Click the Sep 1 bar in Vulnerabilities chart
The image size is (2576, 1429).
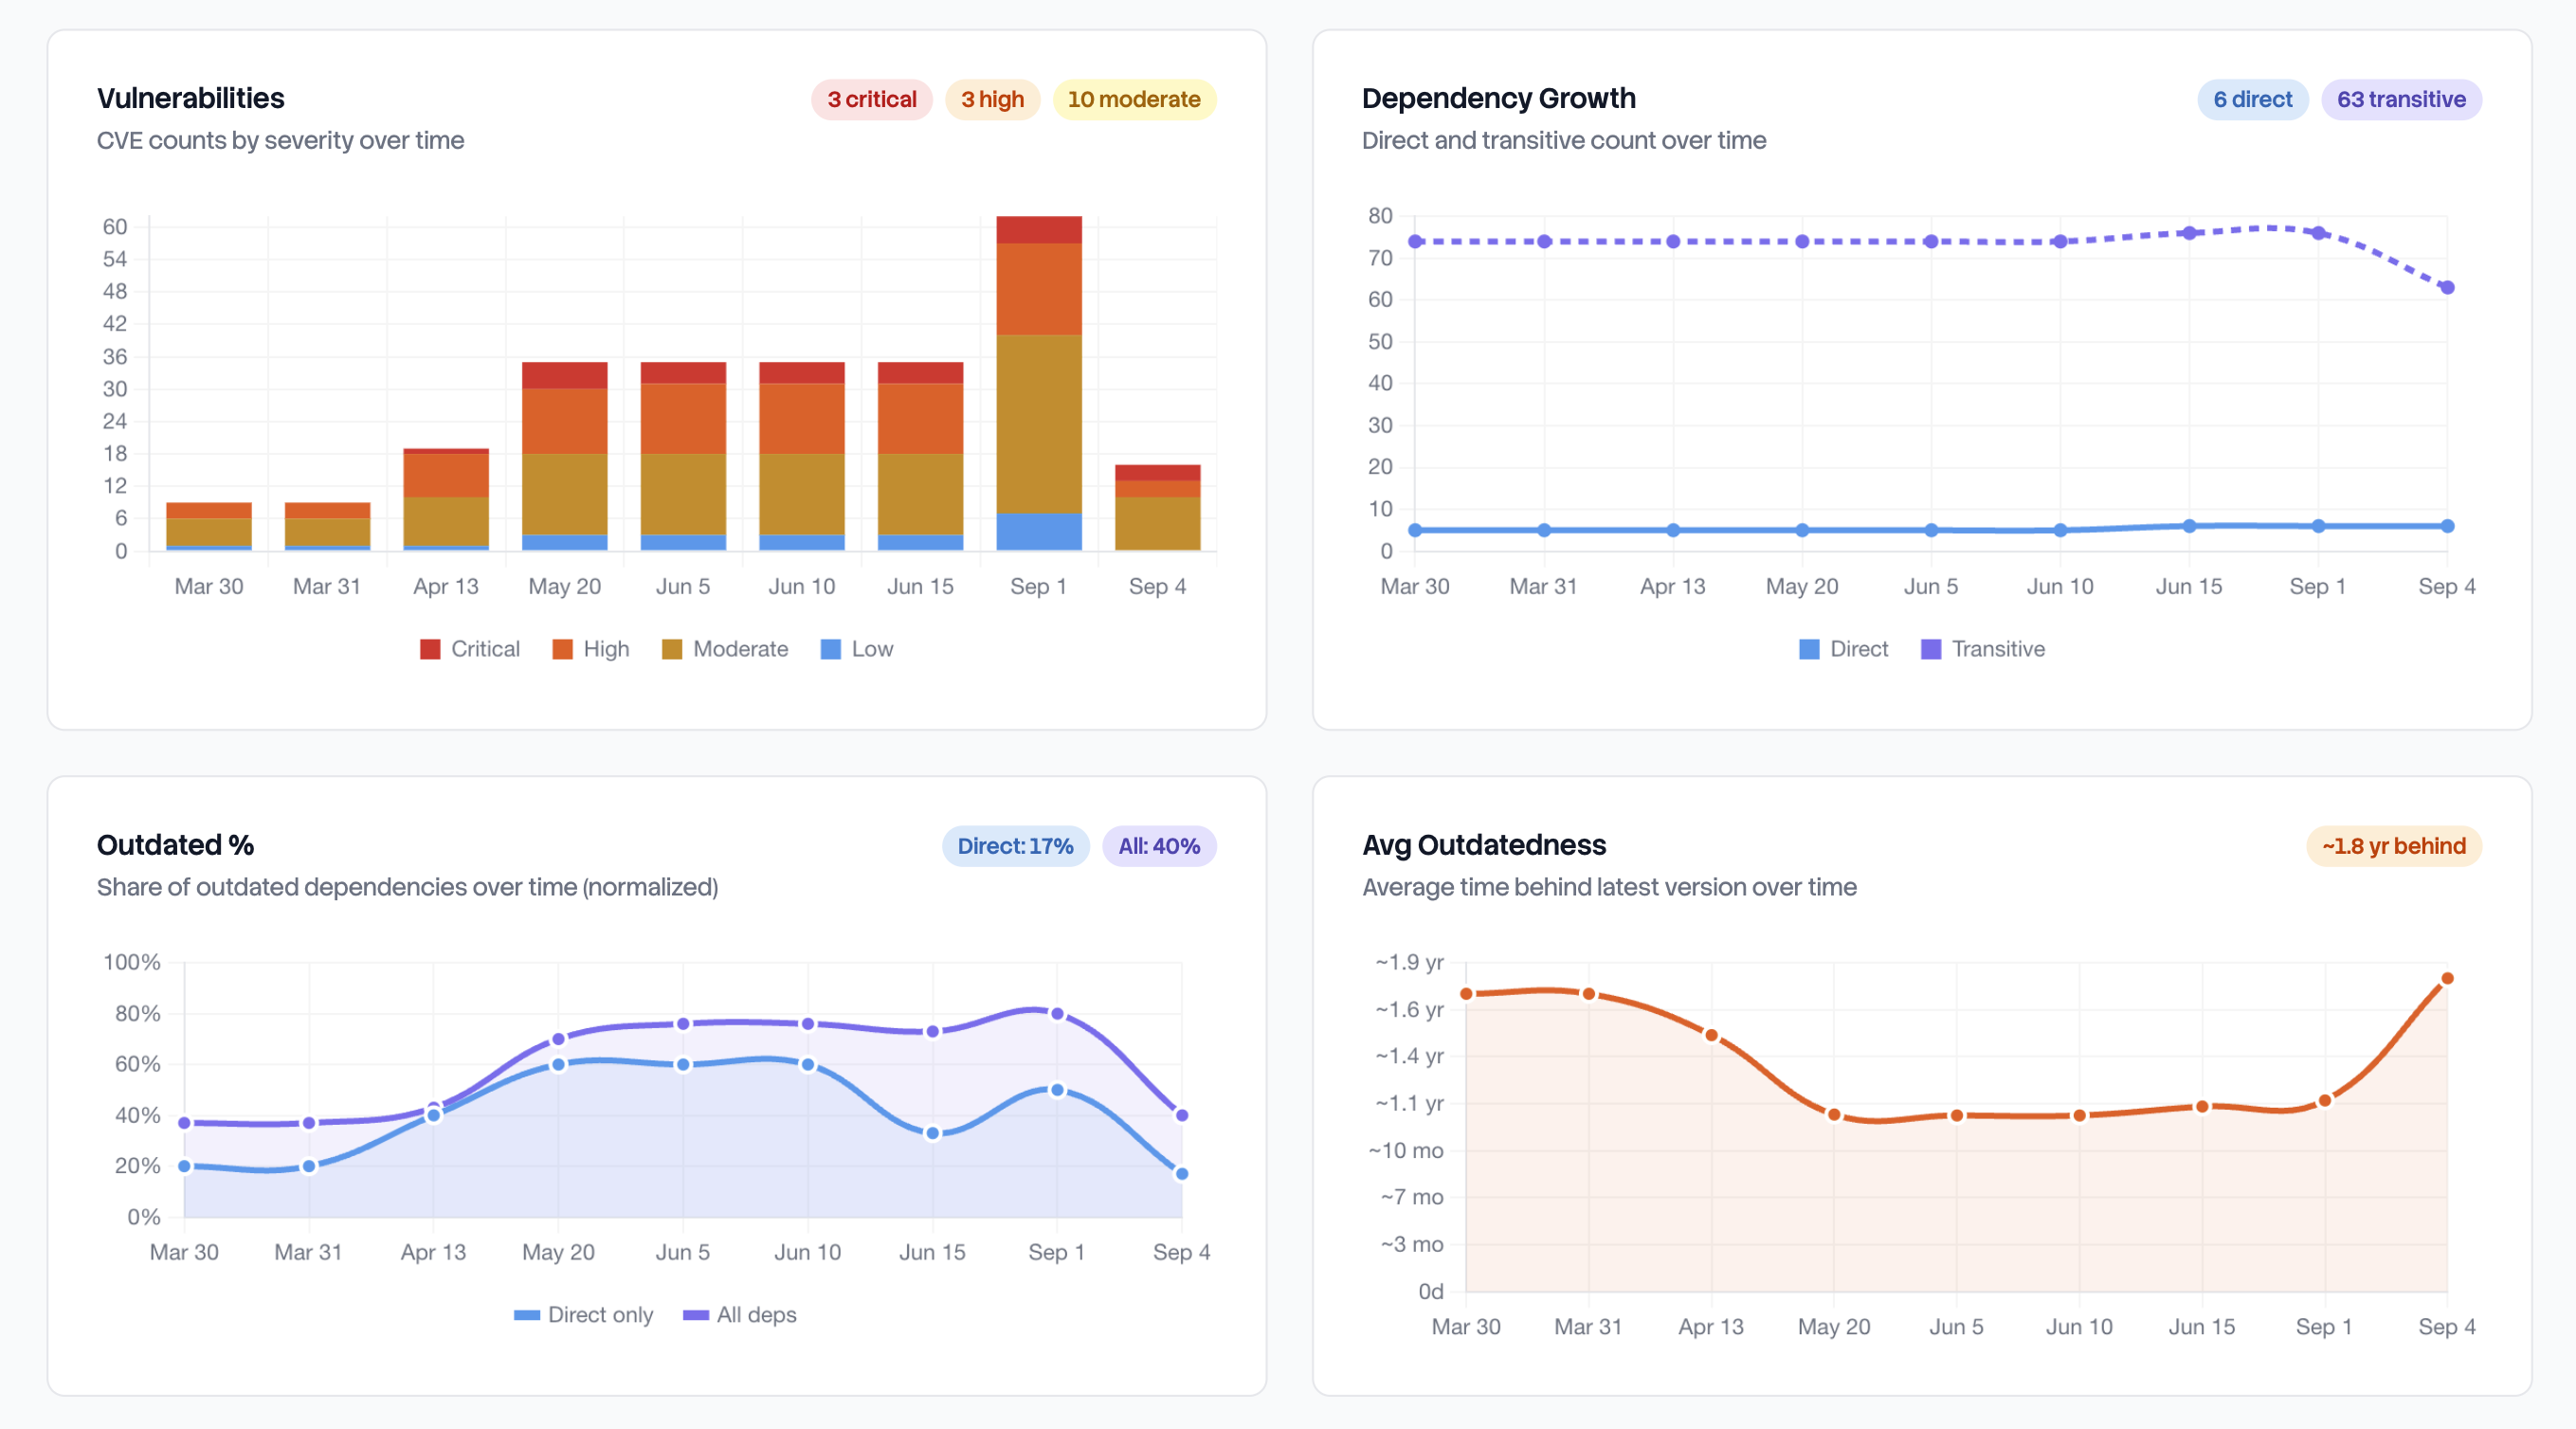click(x=1038, y=383)
